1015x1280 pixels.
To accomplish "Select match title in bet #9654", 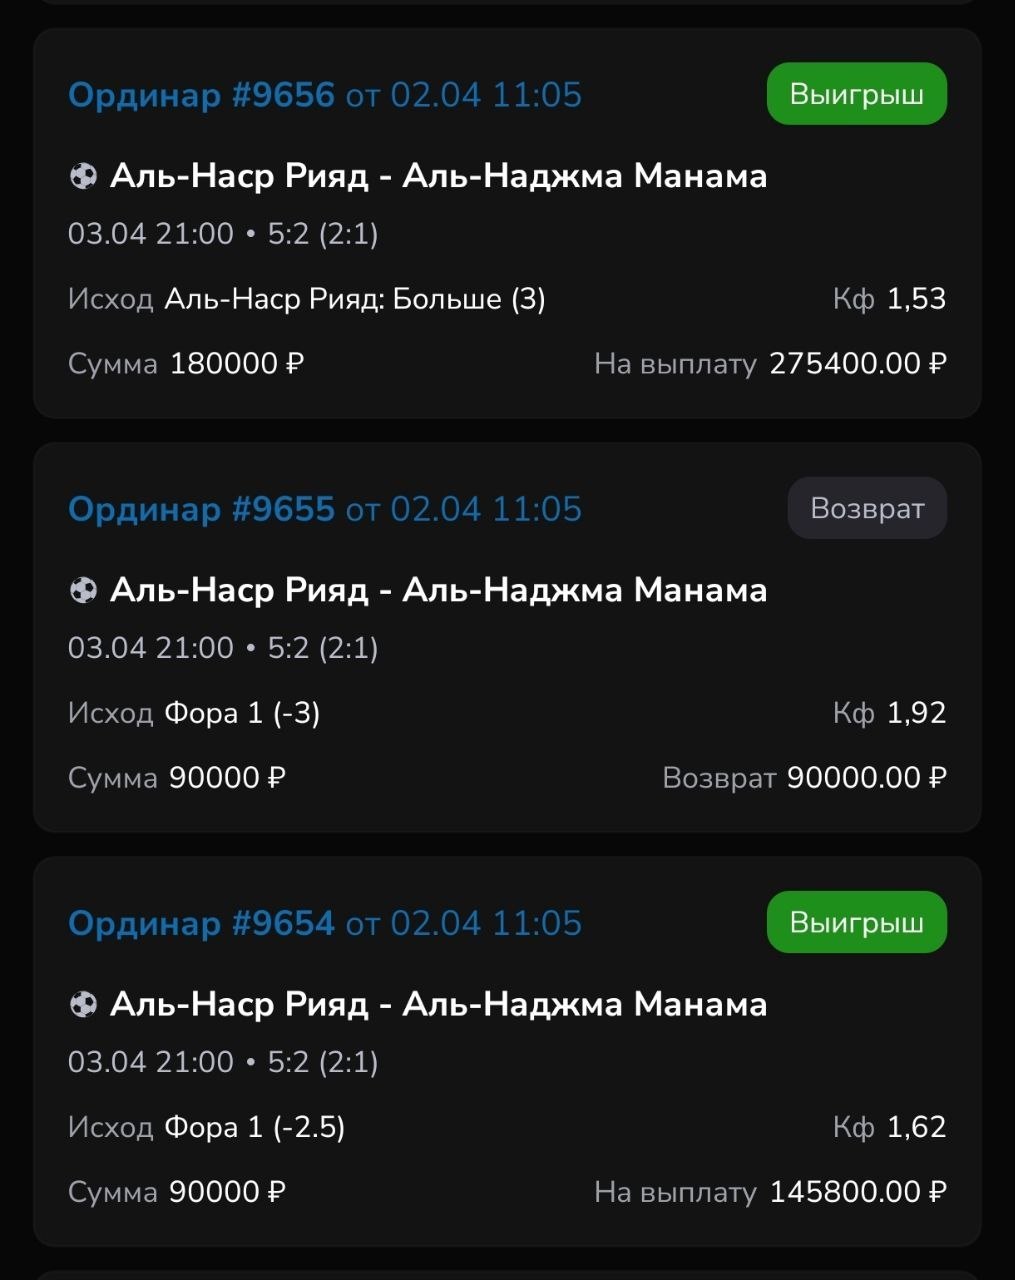I will click(x=438, y=1004).
